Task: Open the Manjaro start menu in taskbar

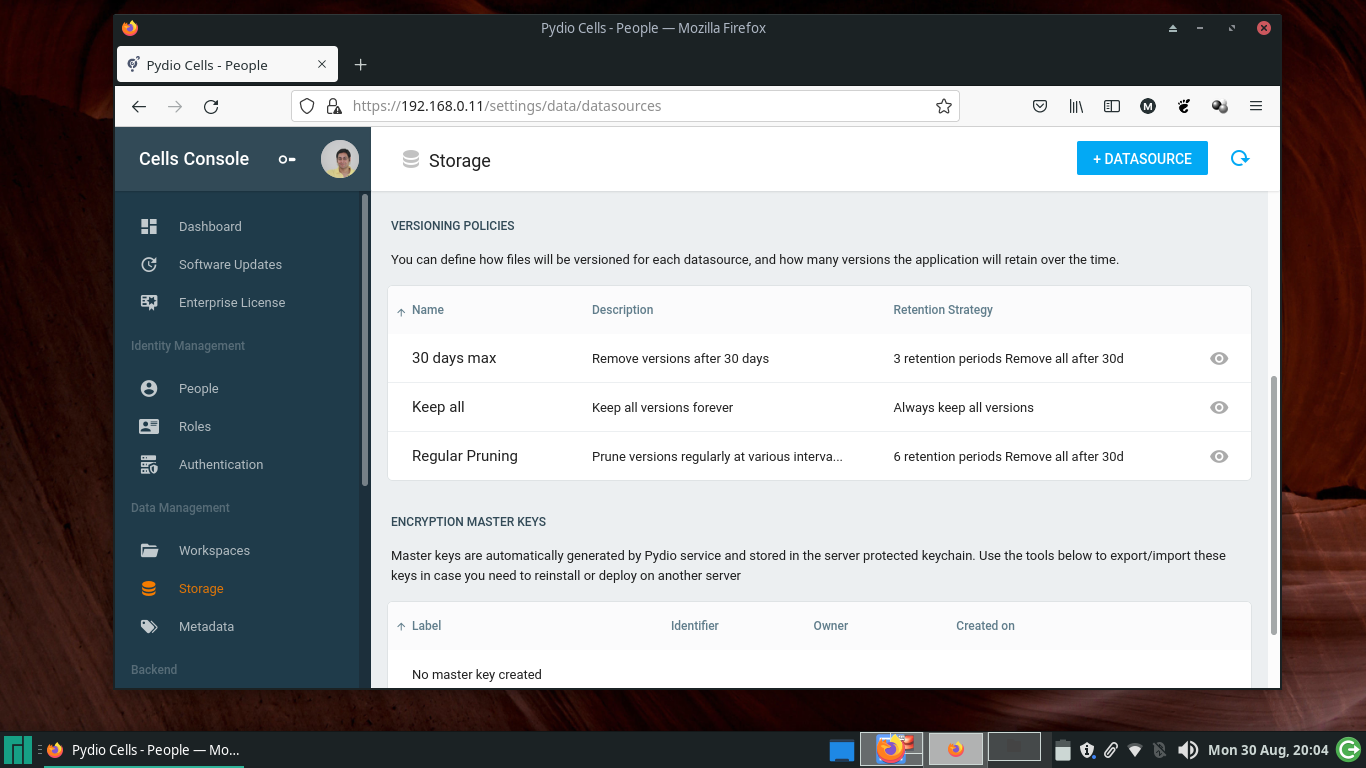Action: click(x=17, y=750)
